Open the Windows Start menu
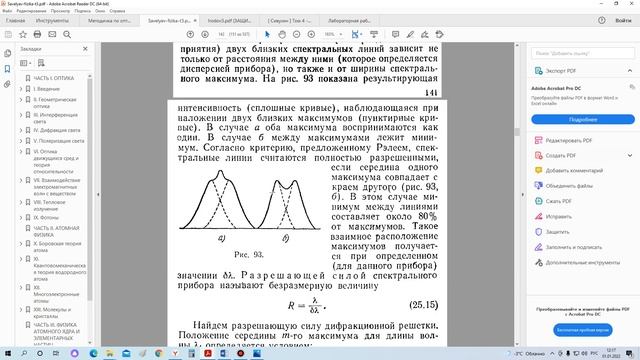The height and width of the screenshot is (360, 640). pyautogui.click(x=7, y=353)
